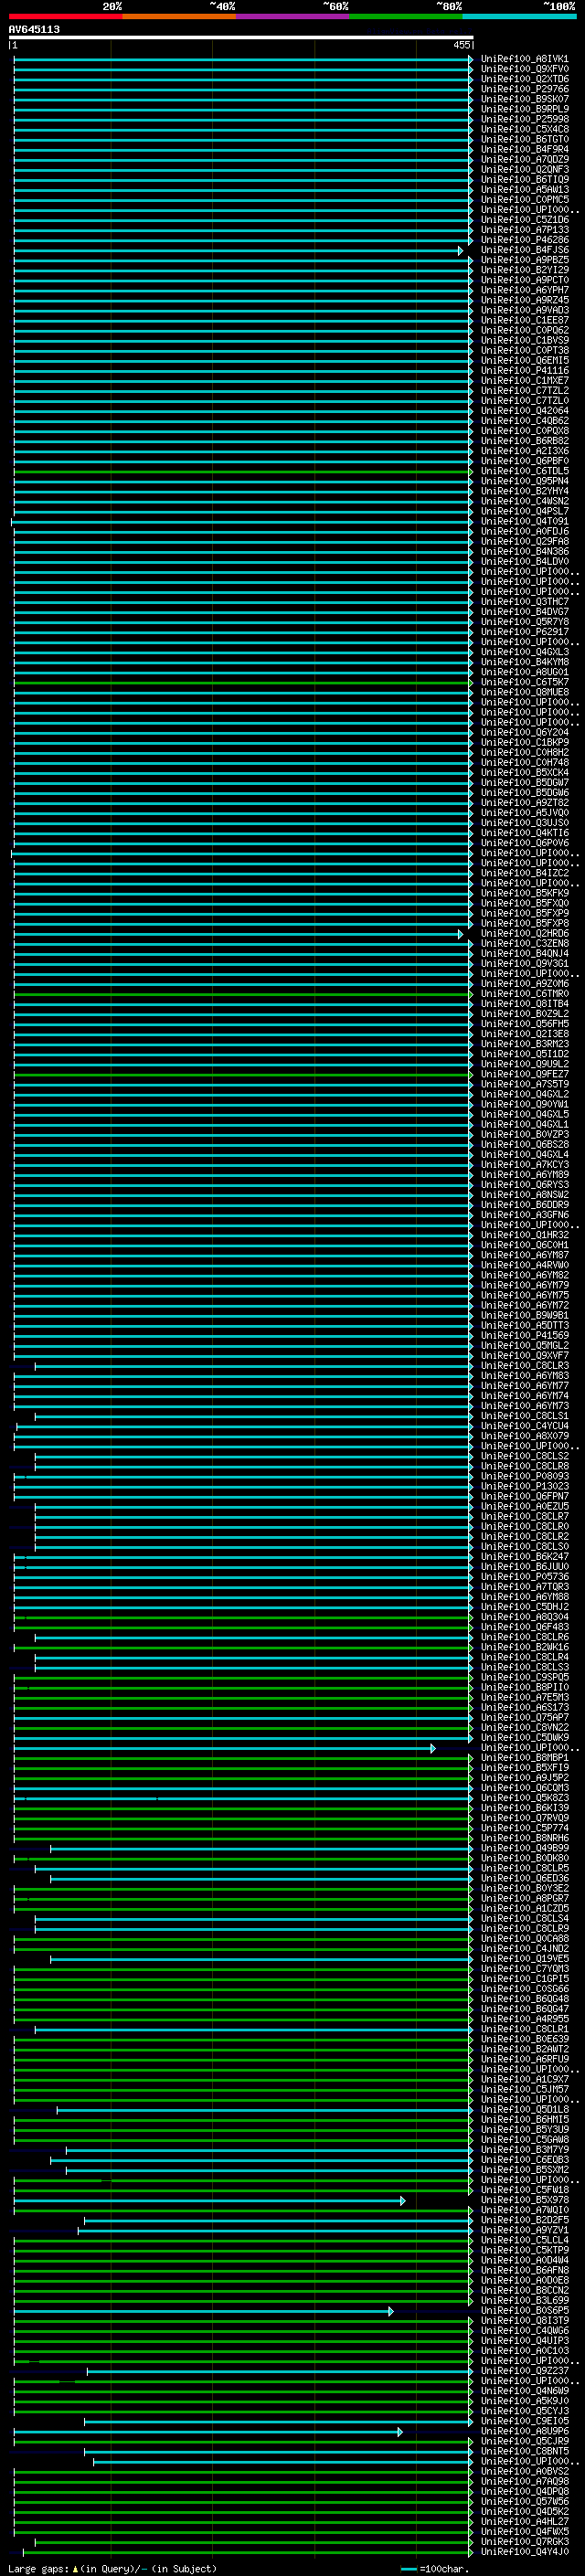Select the UniRef100_Q95PN4 label
The width and height of the screenshot is (585, 2576).
tap(524, 481)
